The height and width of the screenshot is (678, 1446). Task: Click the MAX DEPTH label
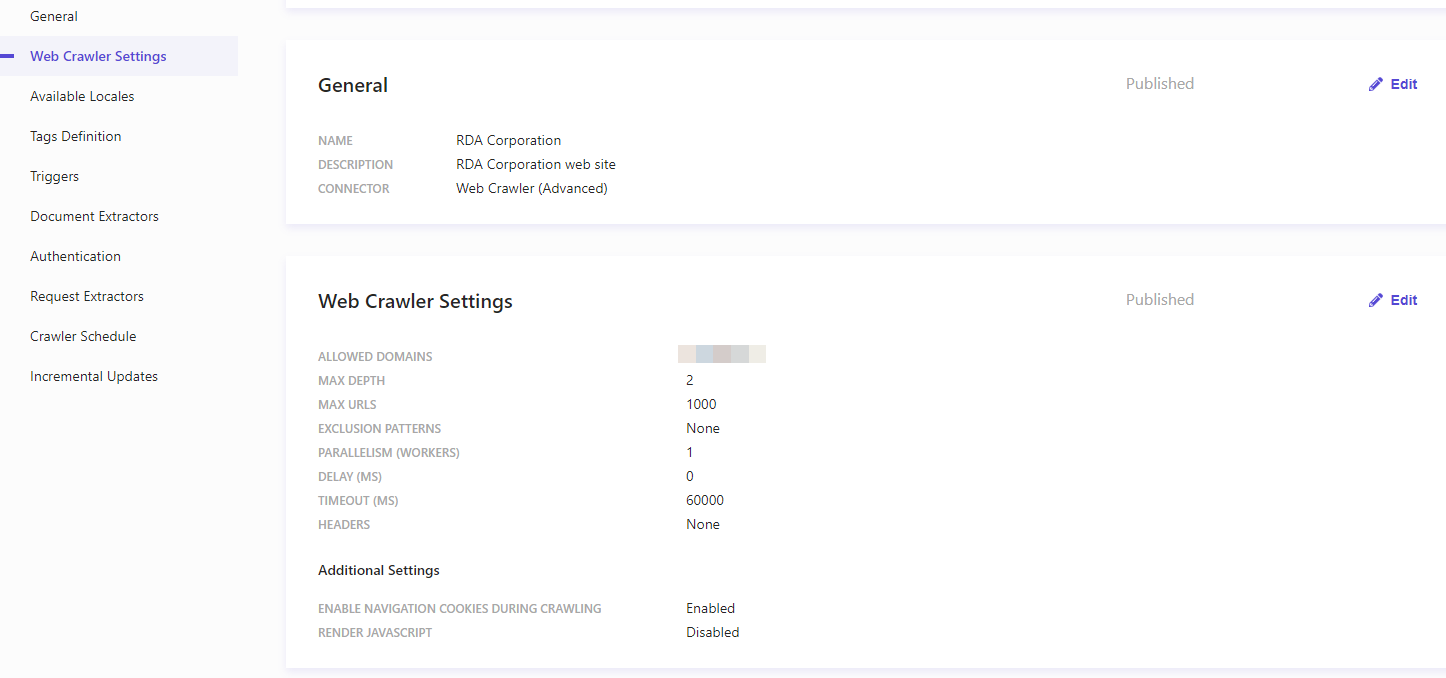coord(351,381)
